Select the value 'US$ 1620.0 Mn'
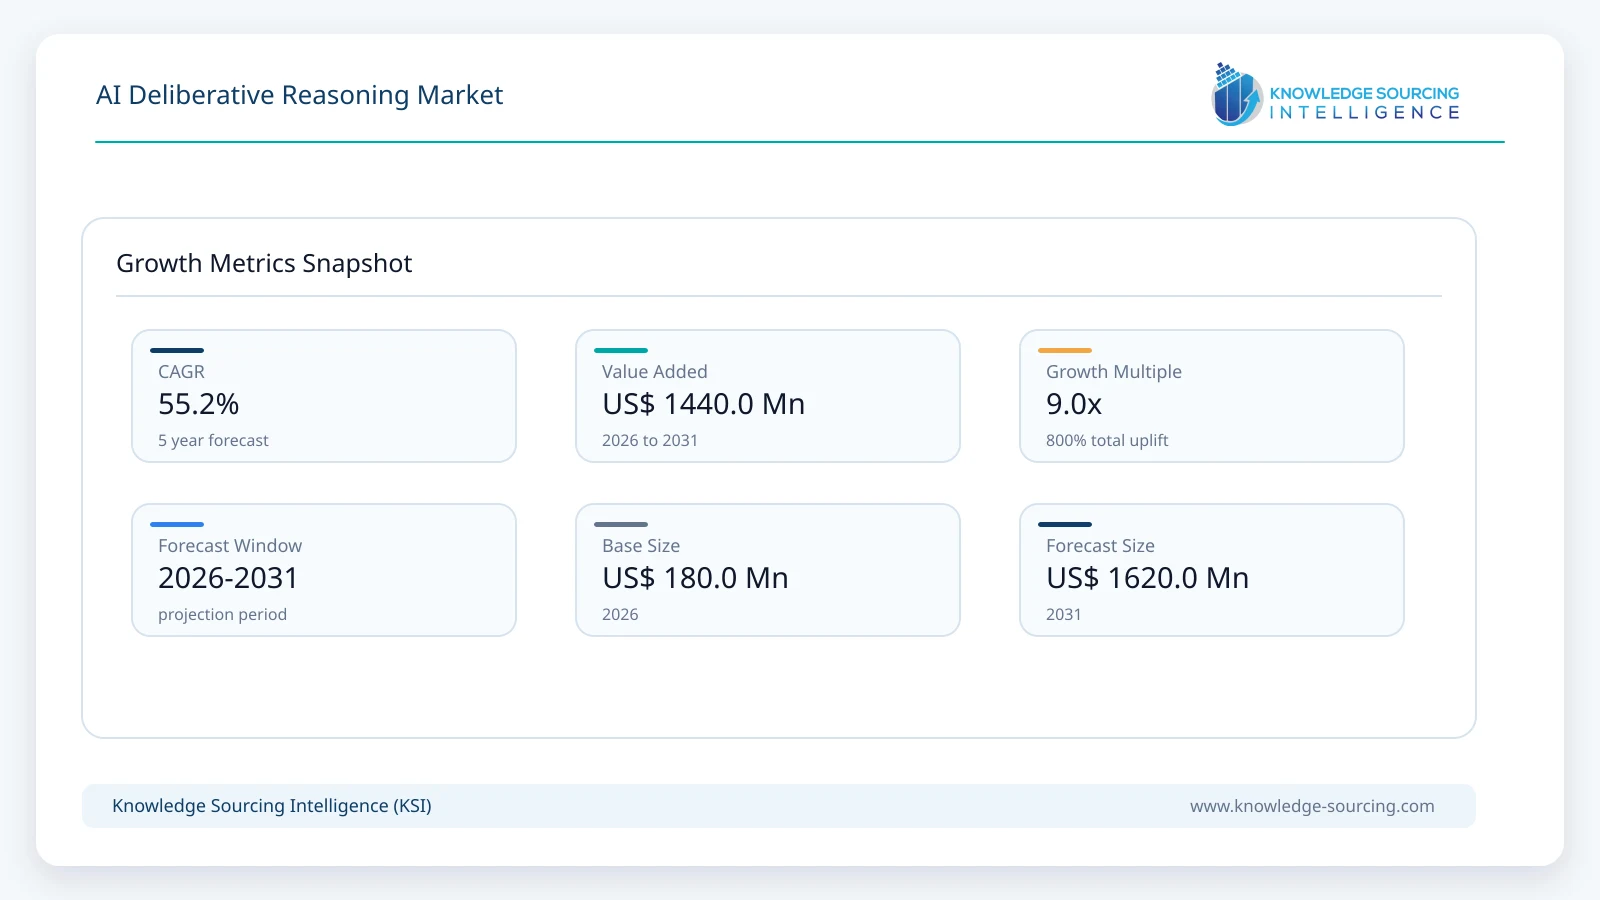1600x900 pixels. pos(1147,578)
